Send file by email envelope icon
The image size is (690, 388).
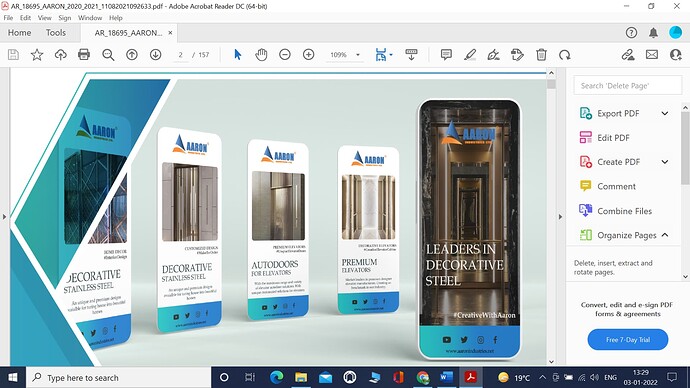pos(652,55)
